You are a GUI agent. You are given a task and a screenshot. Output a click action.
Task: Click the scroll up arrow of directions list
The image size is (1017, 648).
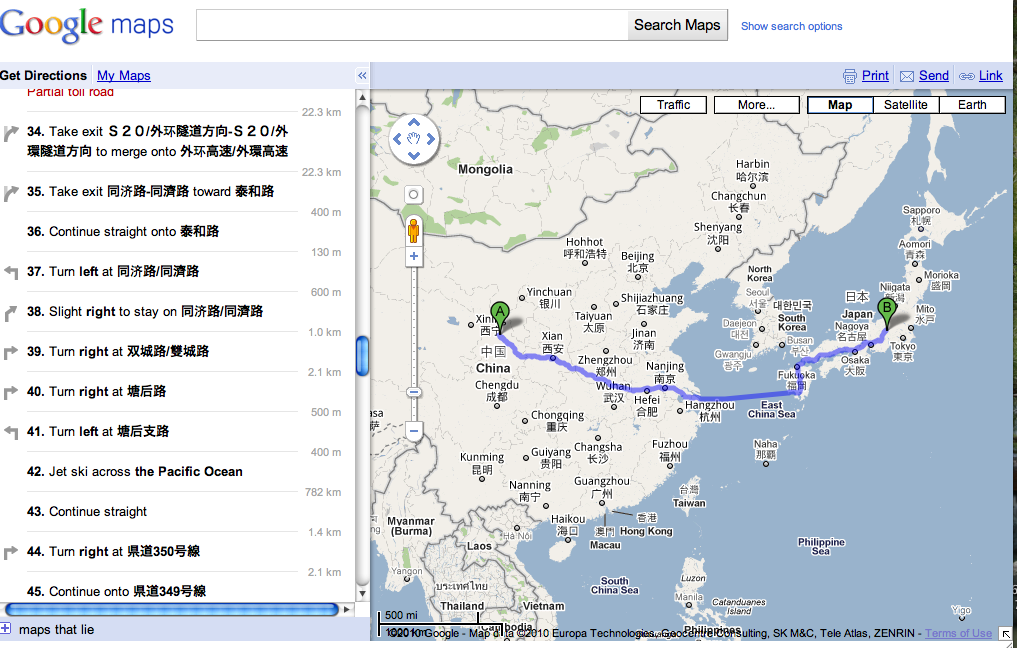coord(363,98)
